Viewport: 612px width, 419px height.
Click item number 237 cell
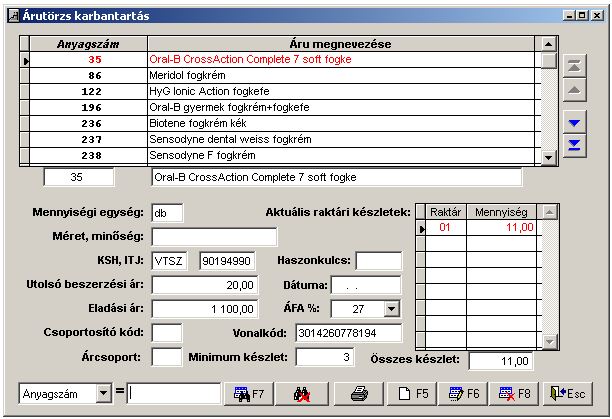coord(89,139)
